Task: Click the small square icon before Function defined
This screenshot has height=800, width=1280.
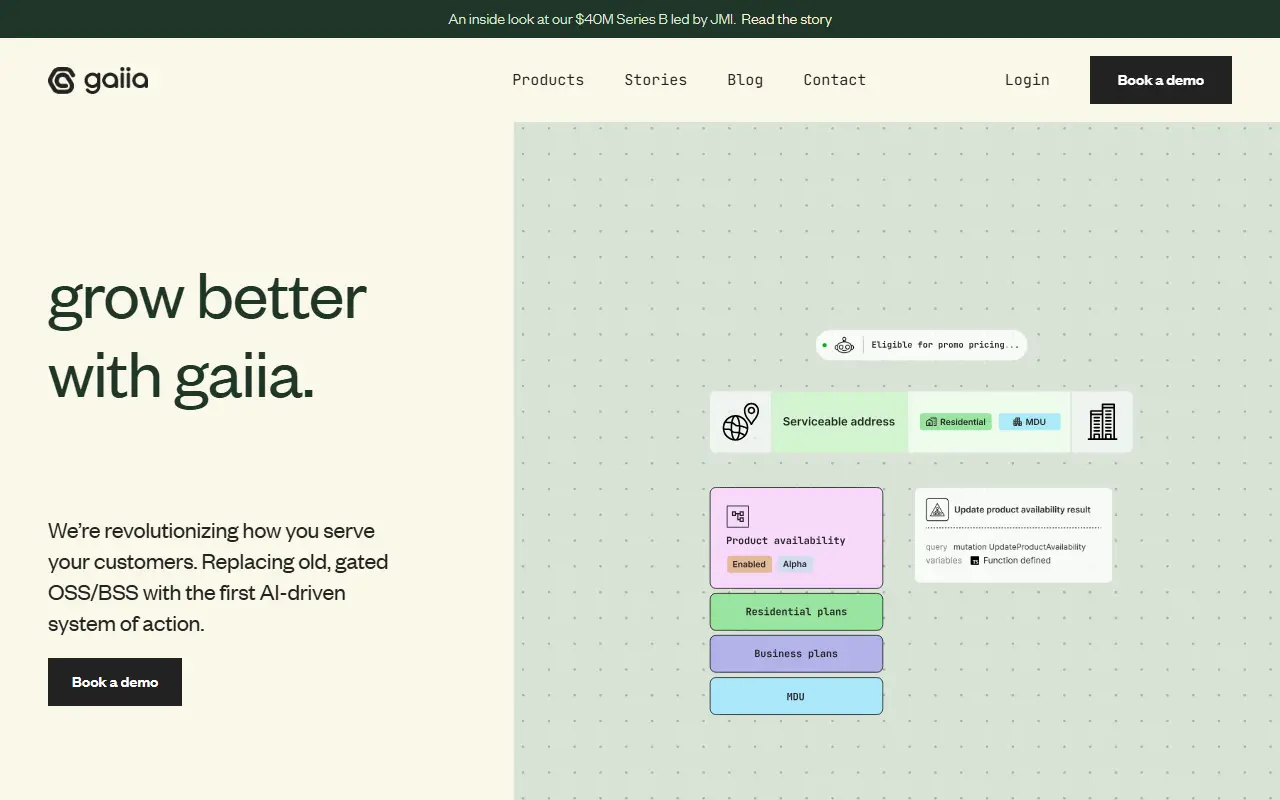Action: 975,561
